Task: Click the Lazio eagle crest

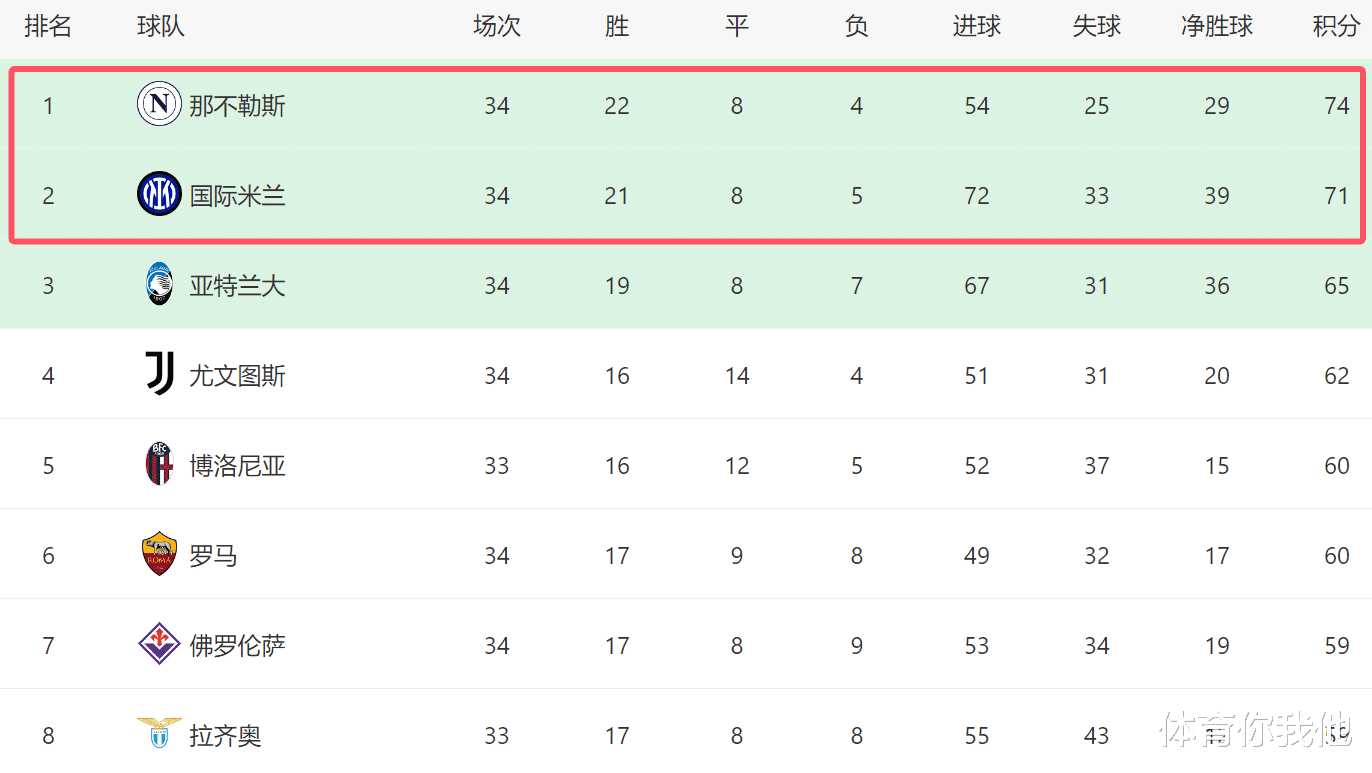Action: [159, 734]
